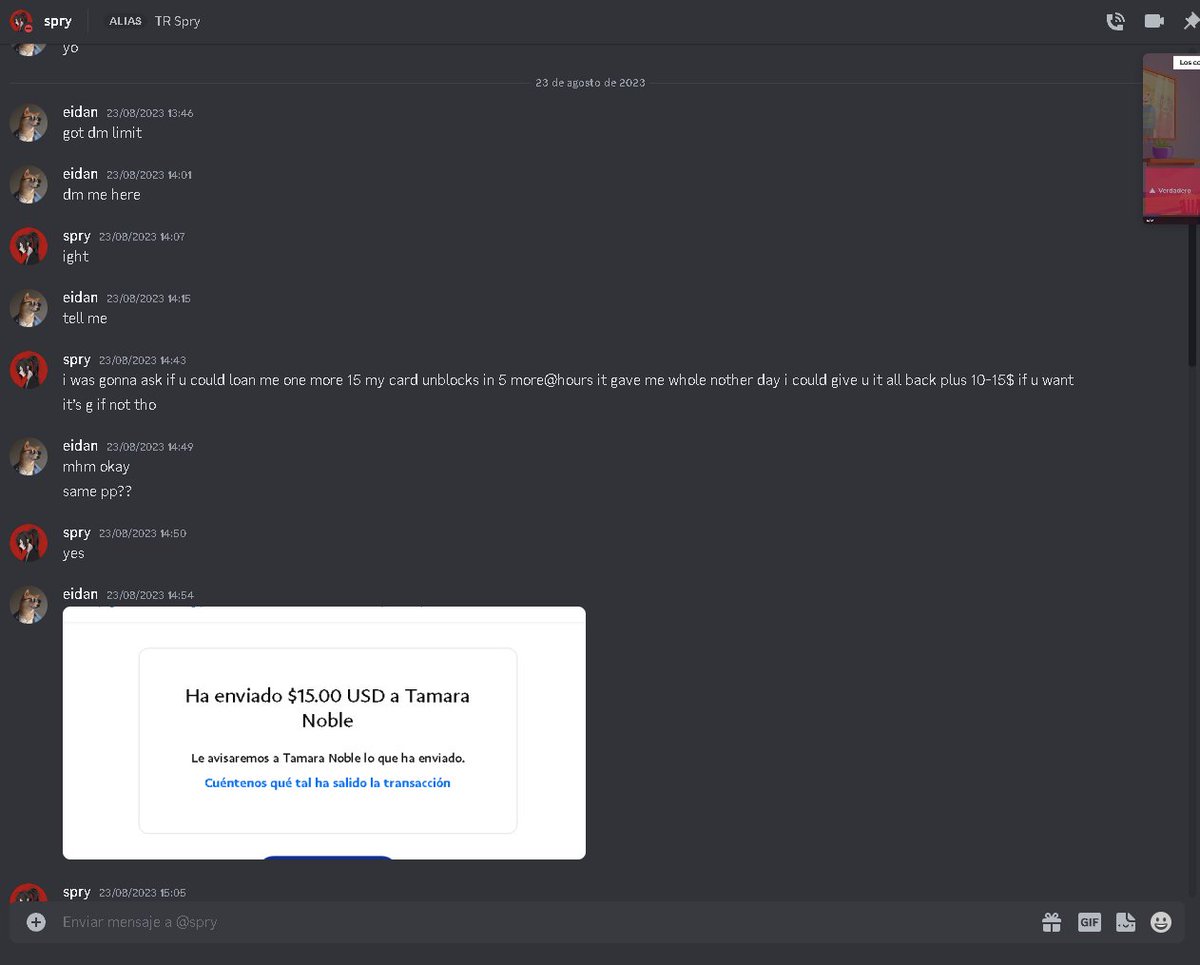The width and height of the screenshot is (1200, 965).
Task: Click the heading 'Ha enviado $15.00 USD a Tamara Noble'
Action: [x=327, y=708]
